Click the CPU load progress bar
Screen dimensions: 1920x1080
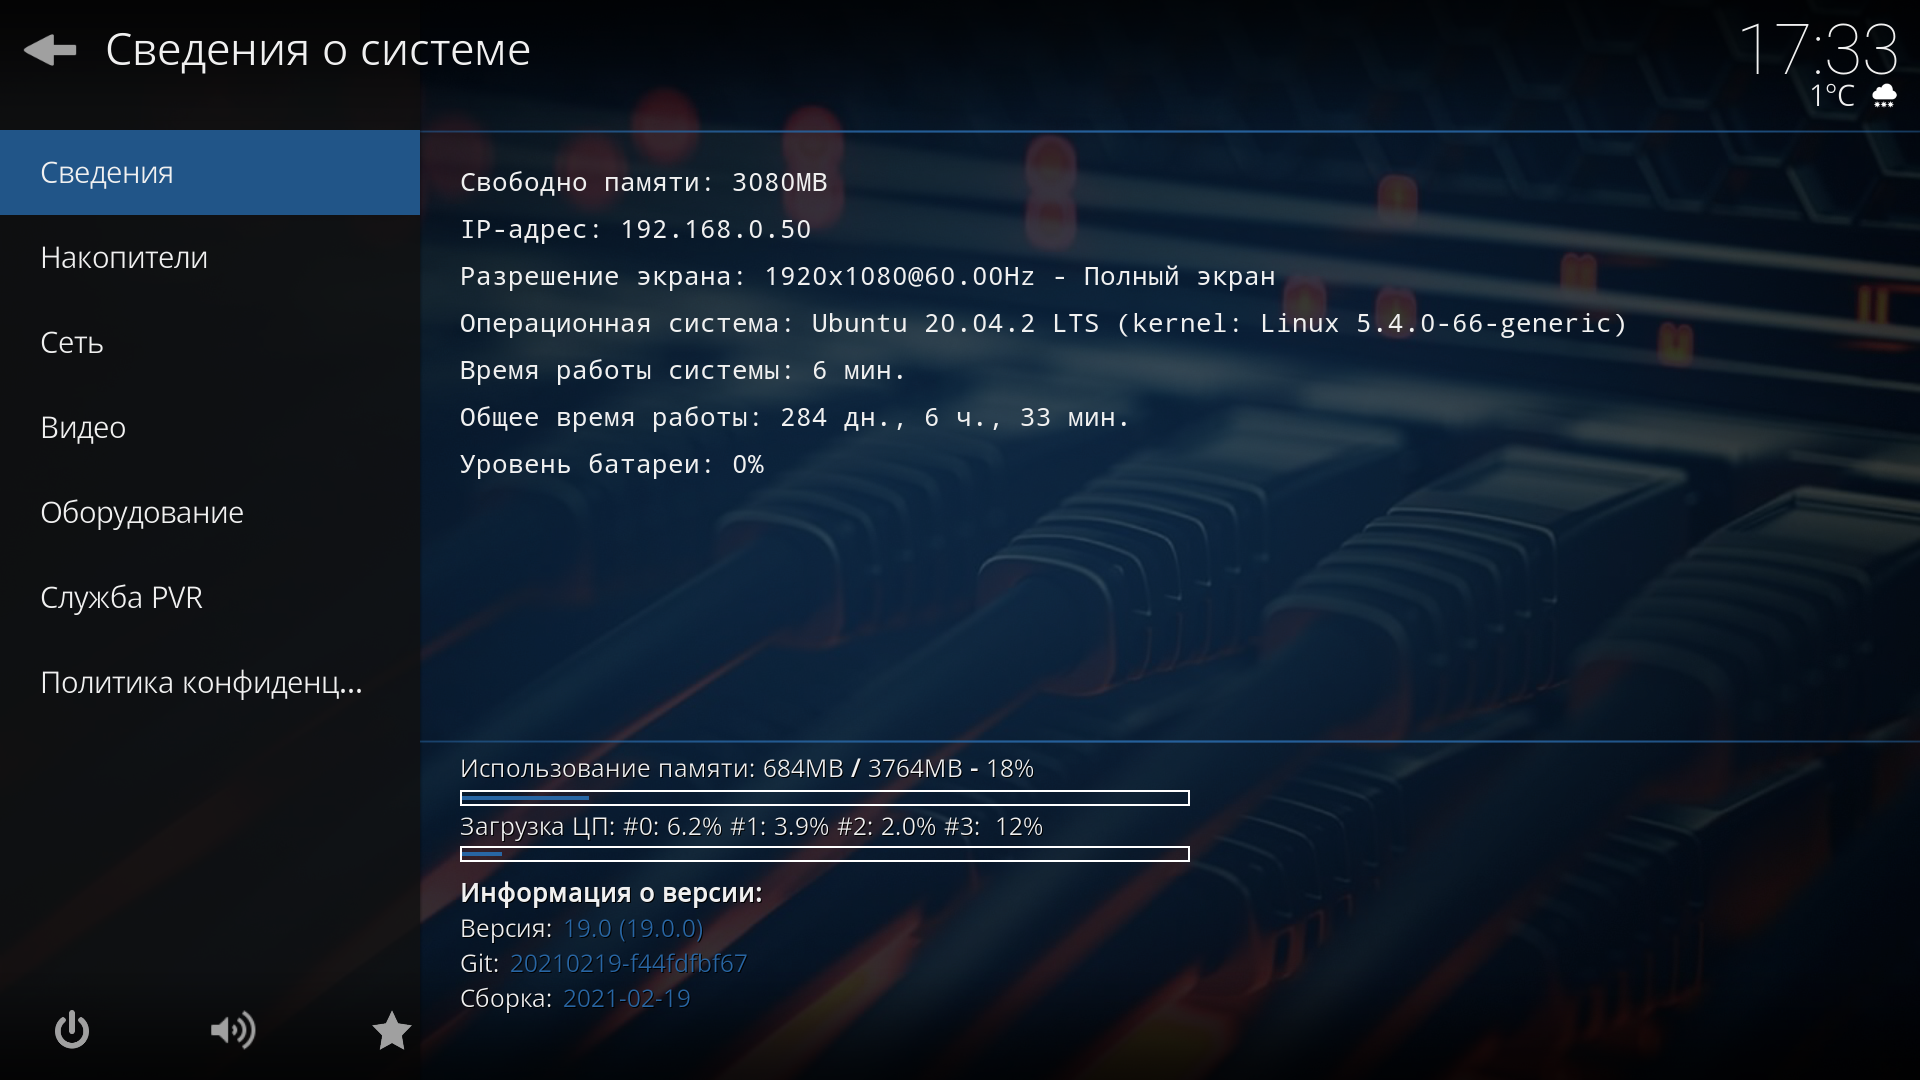pyautogui.click(x=824, y=854)
